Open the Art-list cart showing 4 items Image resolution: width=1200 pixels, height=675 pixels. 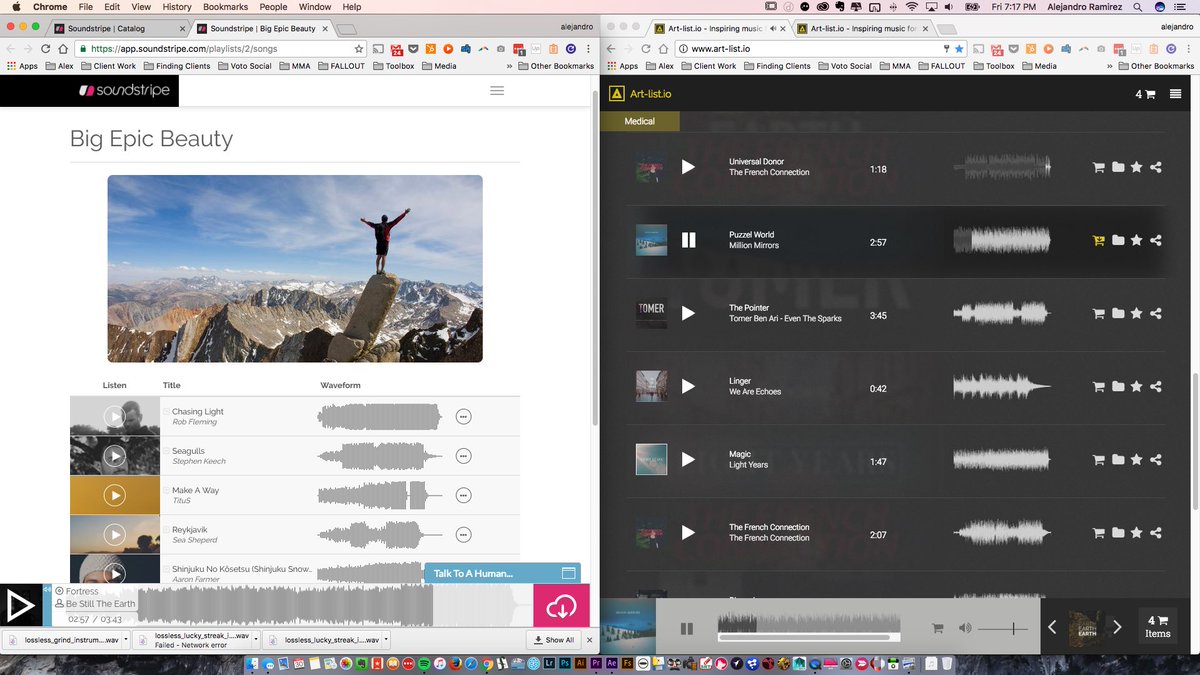pyautogui.click(x=1145, y=94)
